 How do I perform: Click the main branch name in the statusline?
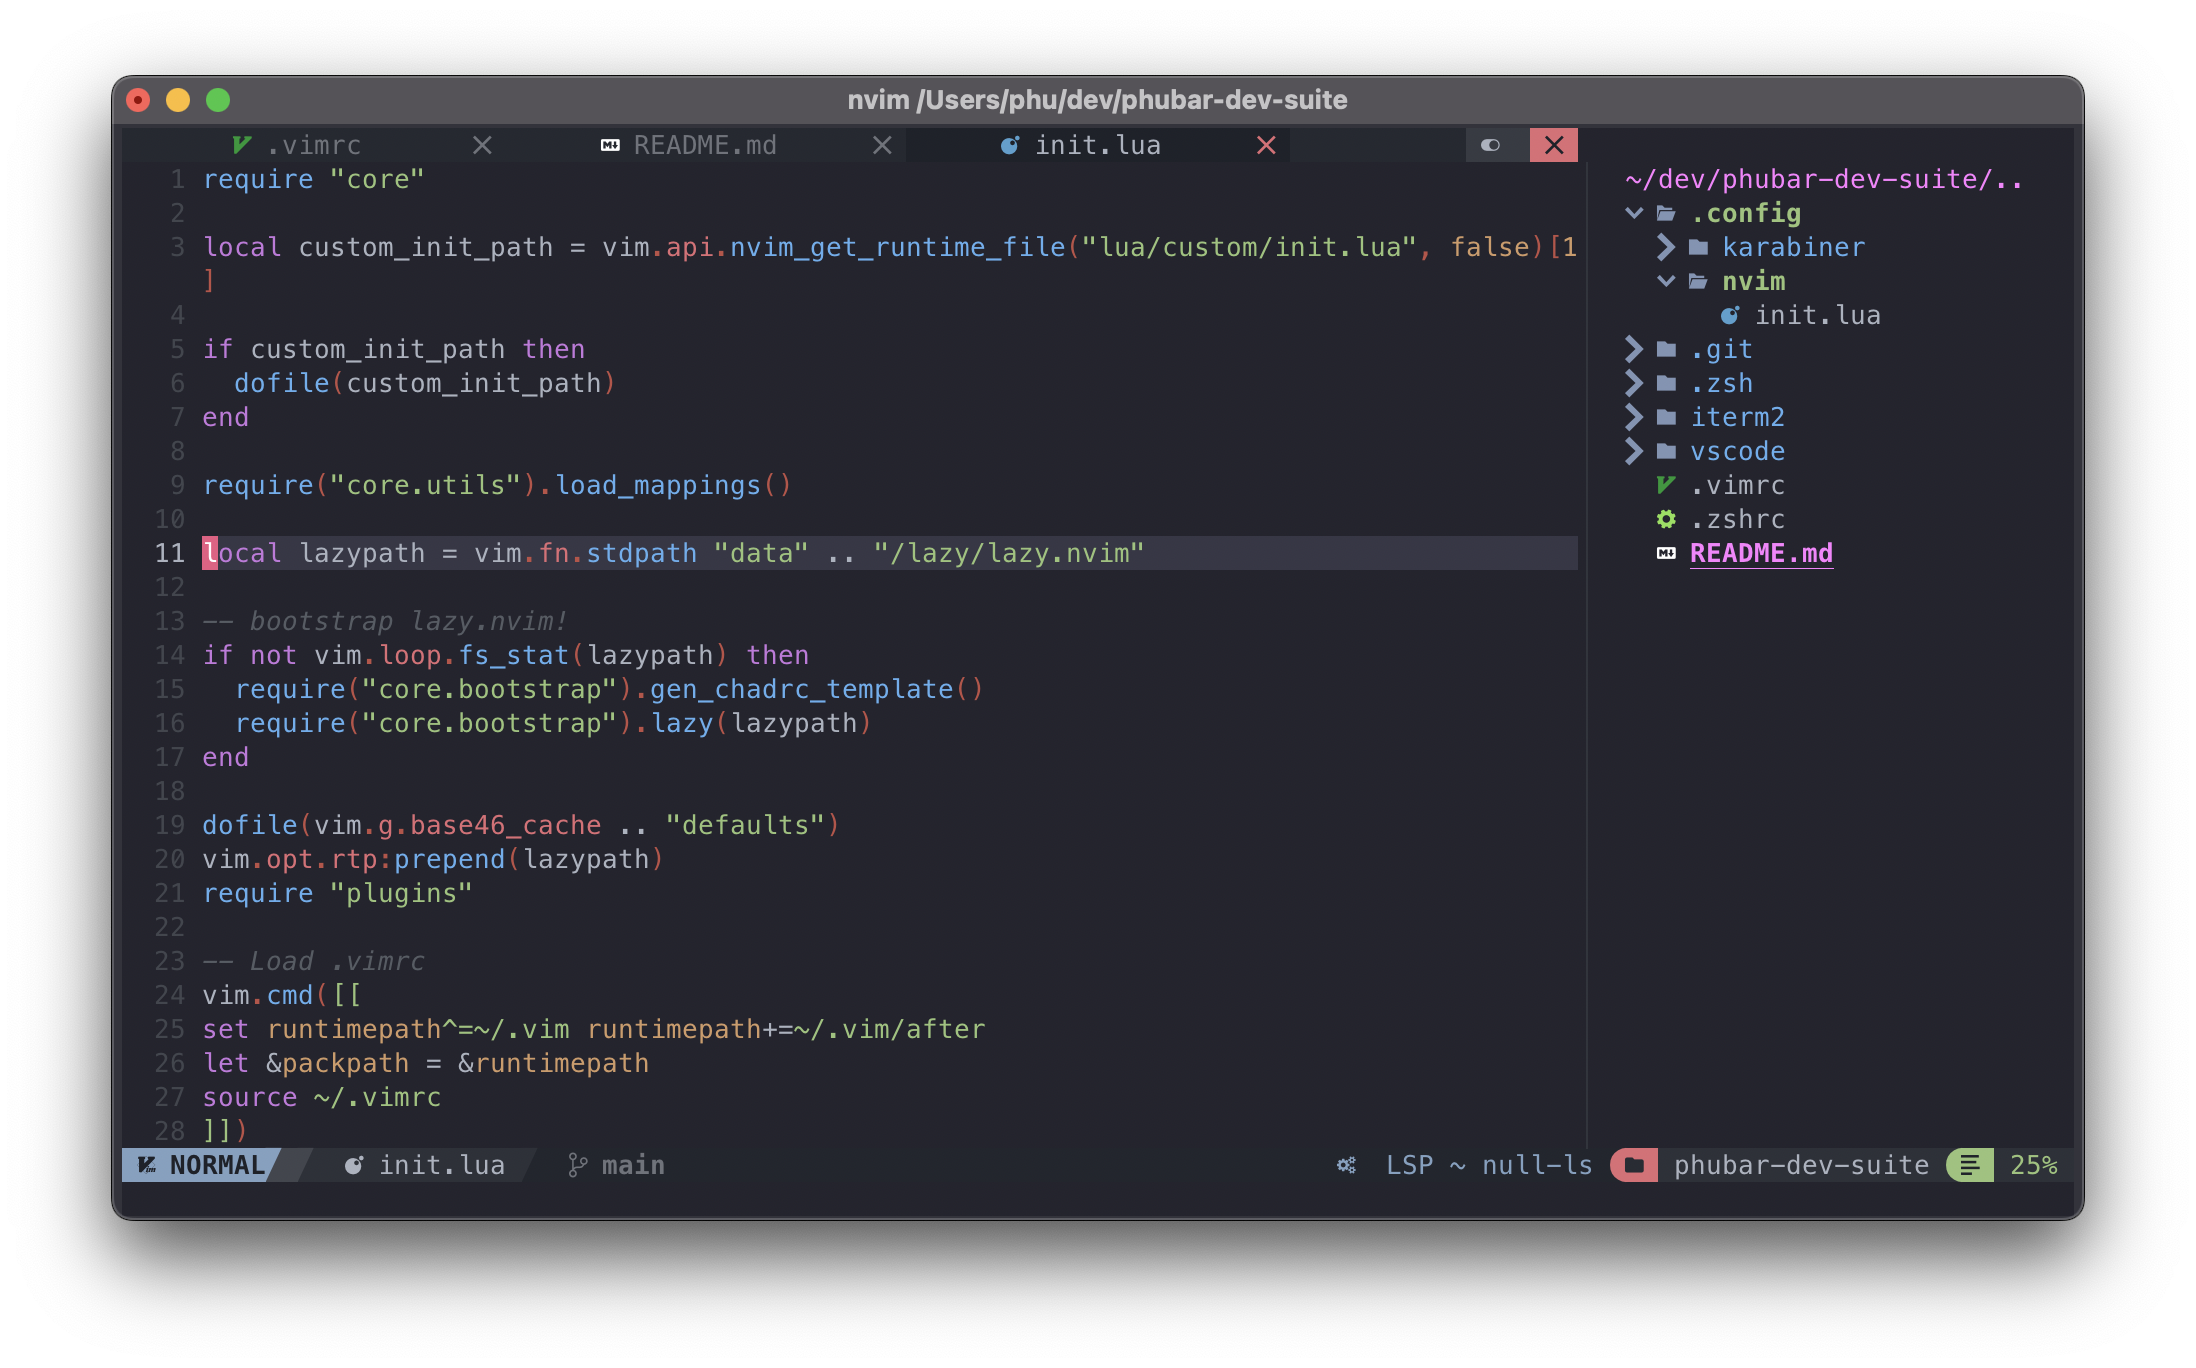click(x=632, y=1164)
